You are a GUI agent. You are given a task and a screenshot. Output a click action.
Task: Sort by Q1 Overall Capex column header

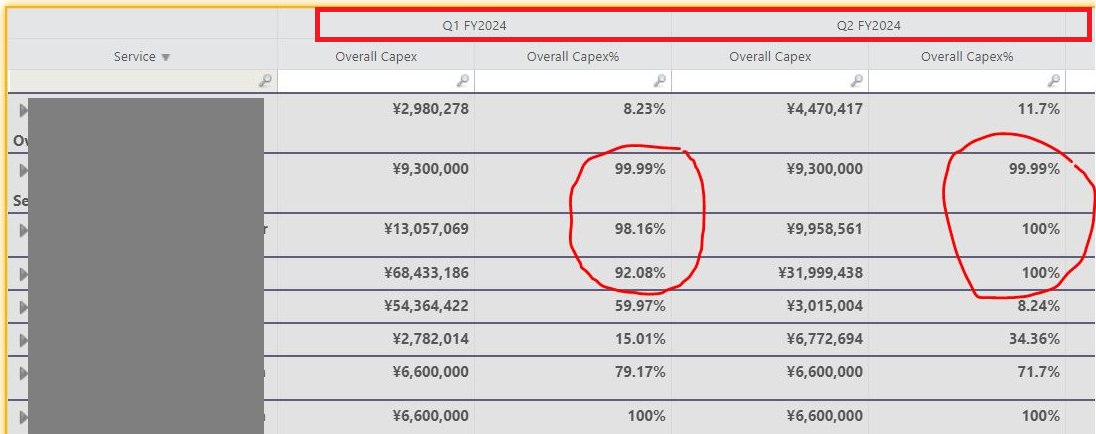(x=376, y=57)
